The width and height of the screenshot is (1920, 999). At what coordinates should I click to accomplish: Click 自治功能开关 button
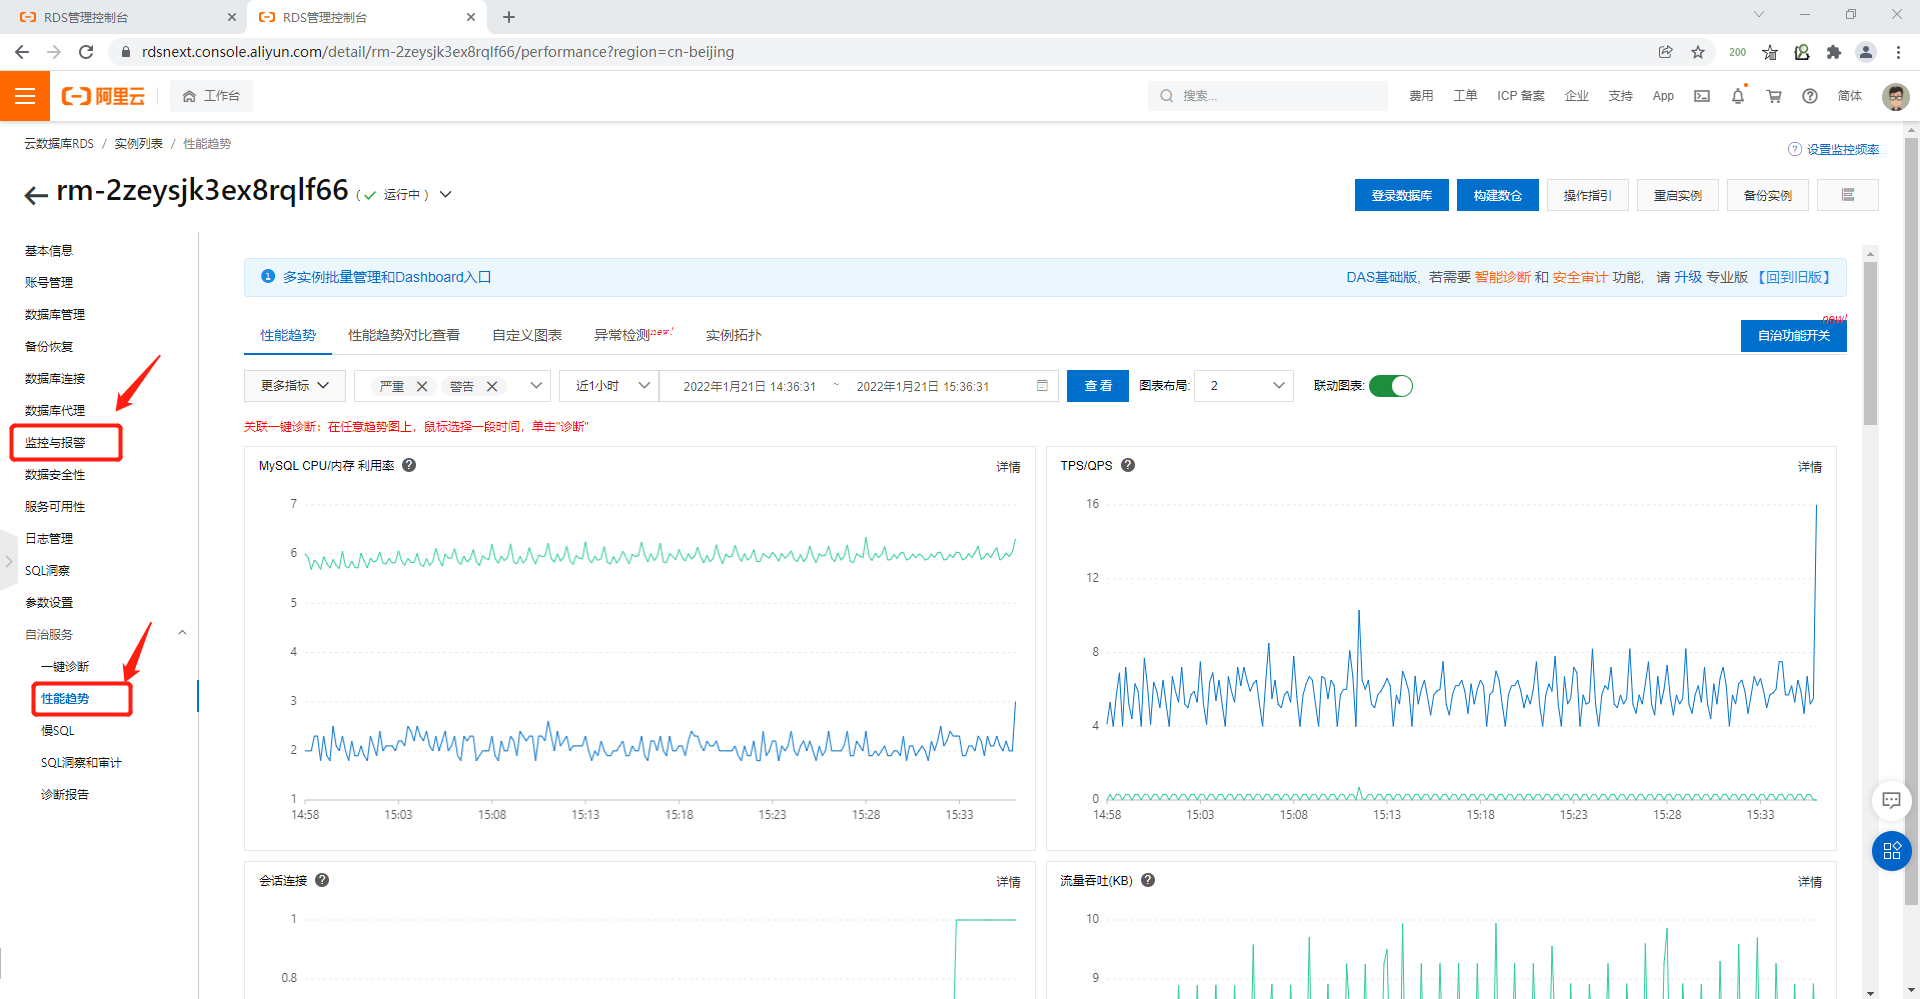[x=1794, y=336]
